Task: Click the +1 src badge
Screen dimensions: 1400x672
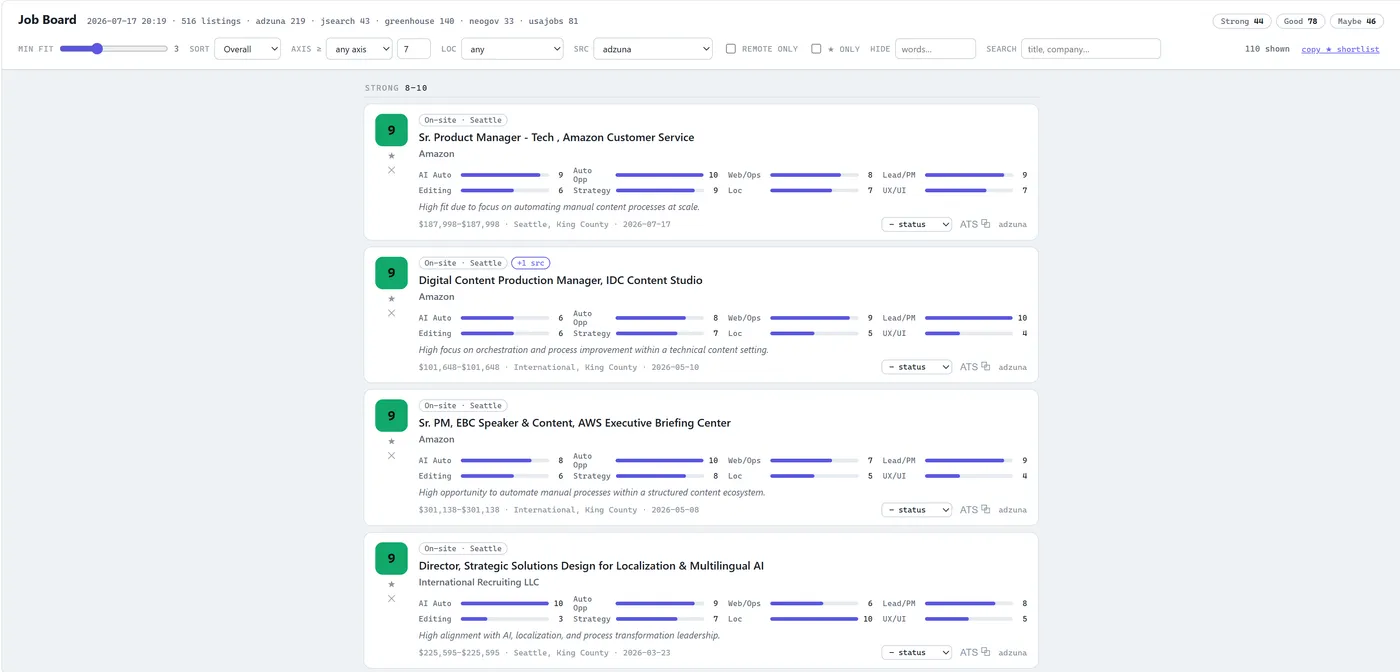Action: pyautogui.click(x=530, y=263)
